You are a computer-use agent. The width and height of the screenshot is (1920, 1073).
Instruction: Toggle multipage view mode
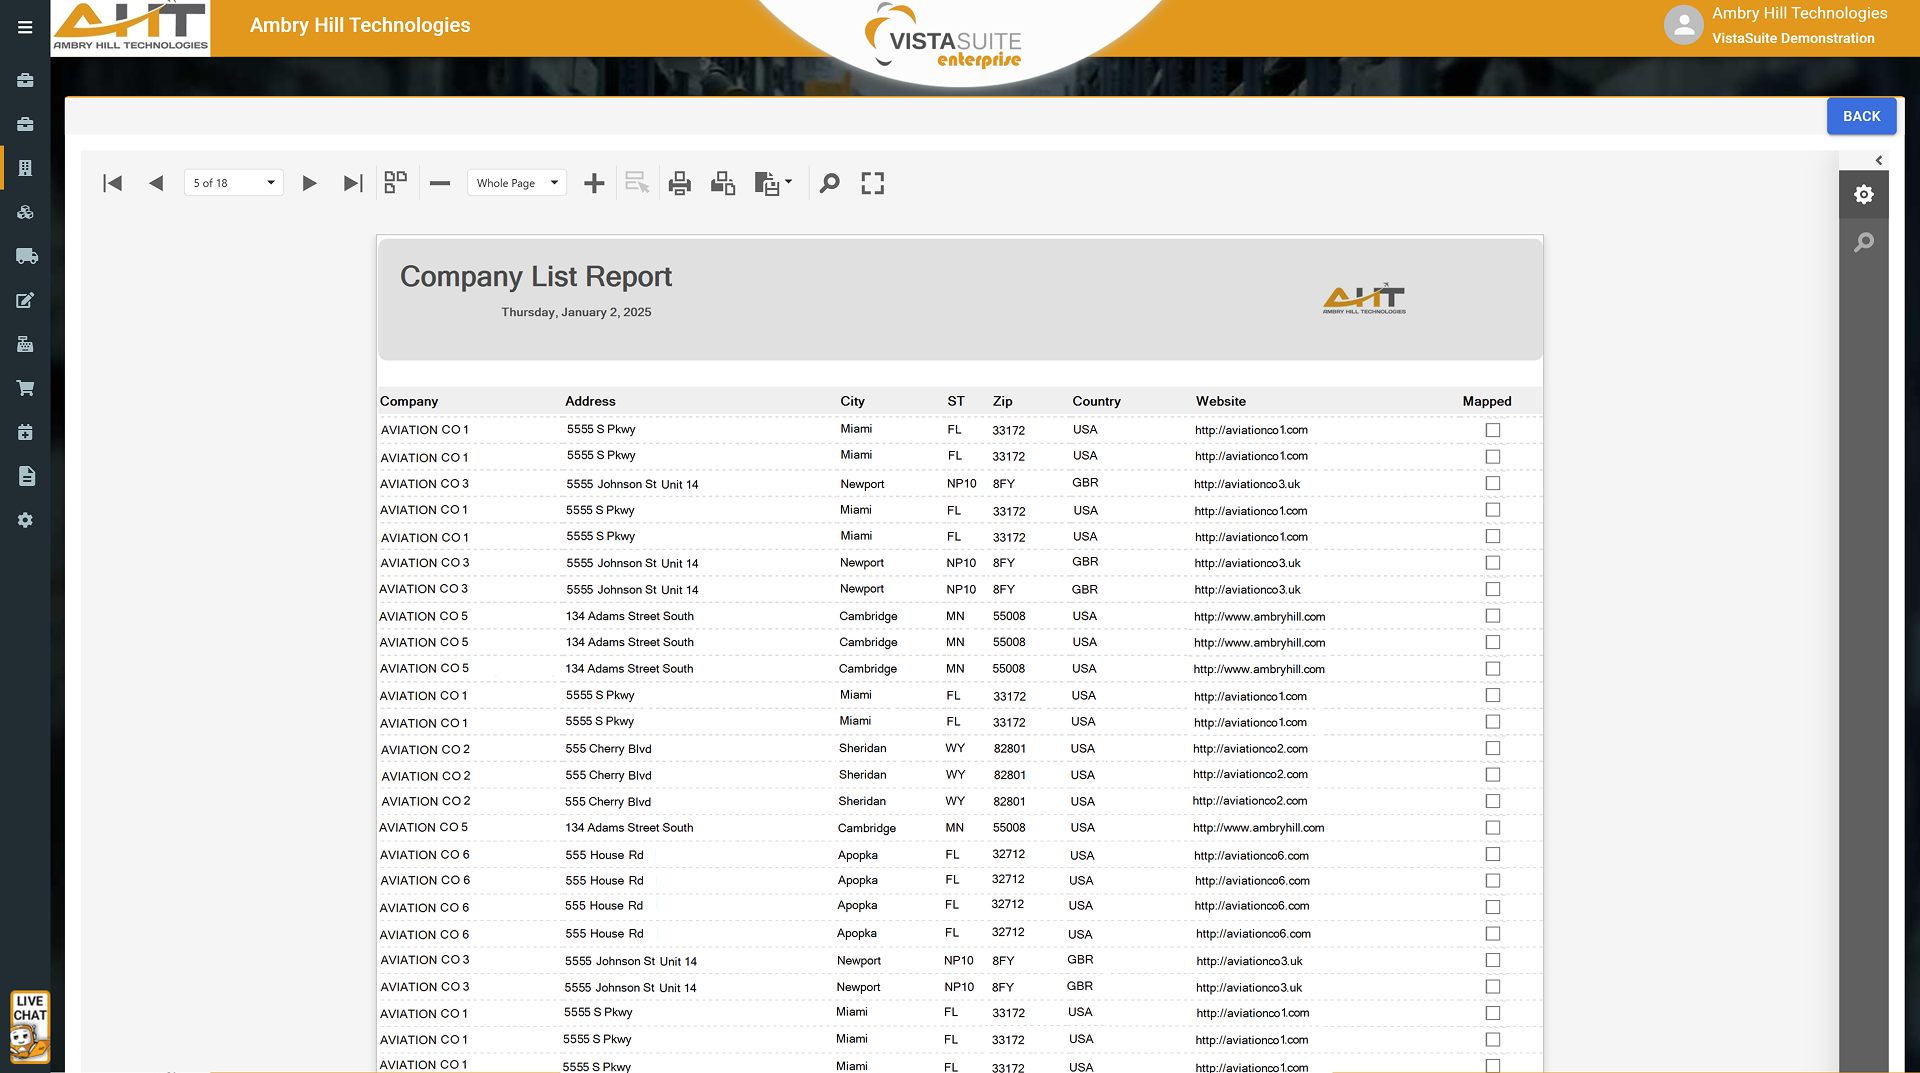396,182
